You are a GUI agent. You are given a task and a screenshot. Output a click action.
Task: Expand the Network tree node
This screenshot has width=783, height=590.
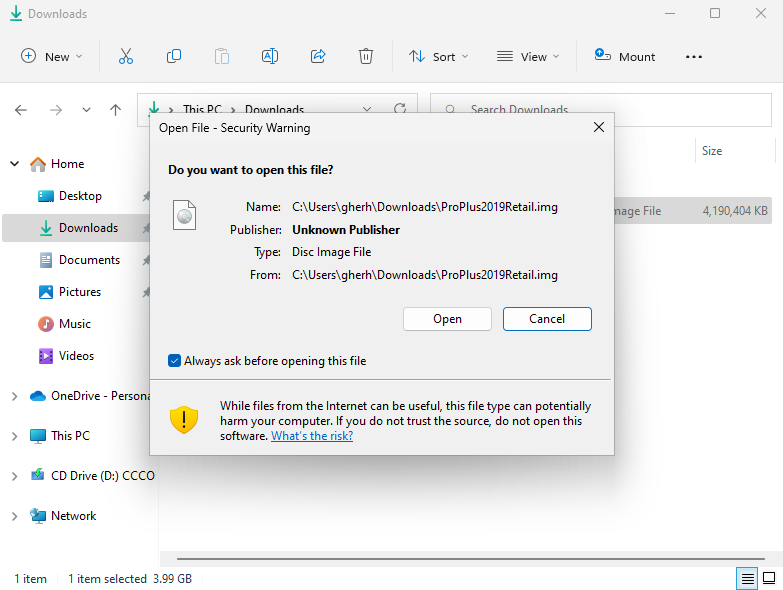(x=14, y=516)
